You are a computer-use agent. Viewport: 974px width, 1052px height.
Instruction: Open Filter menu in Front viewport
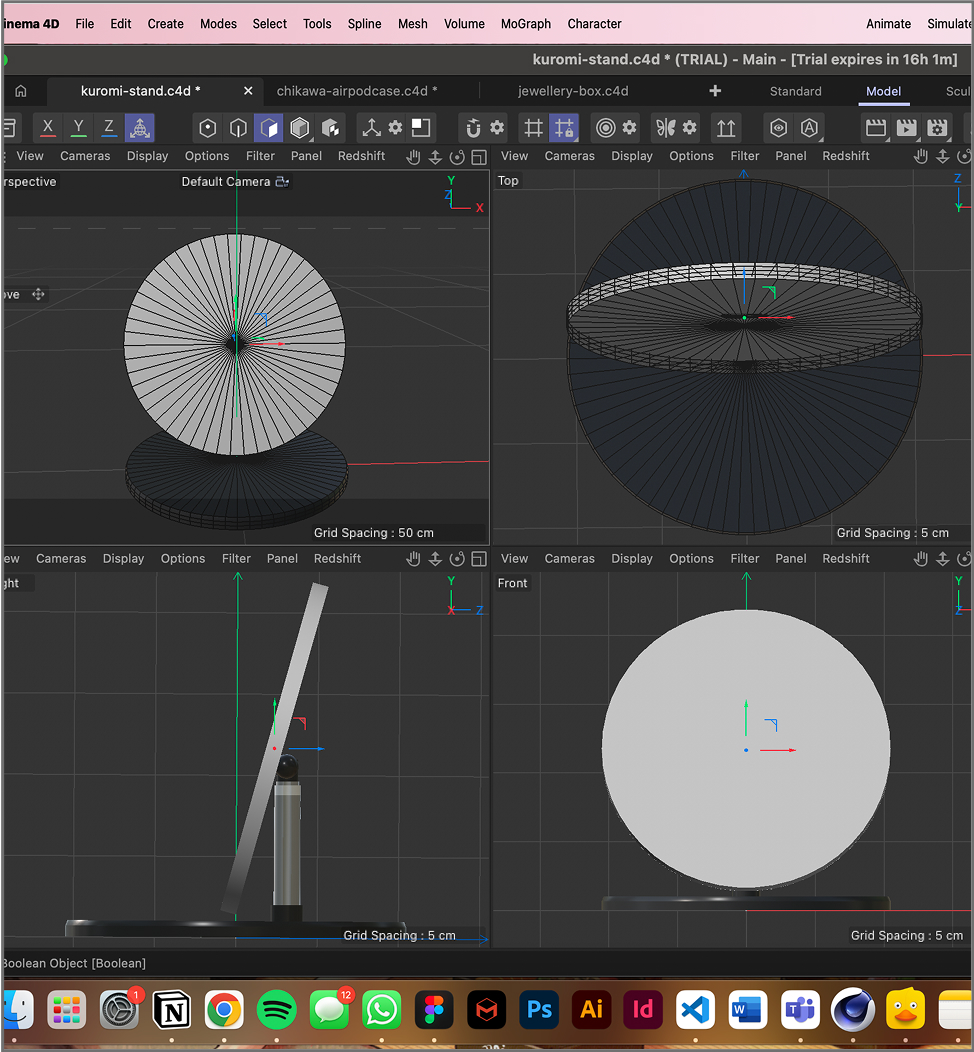click(745, 559)
